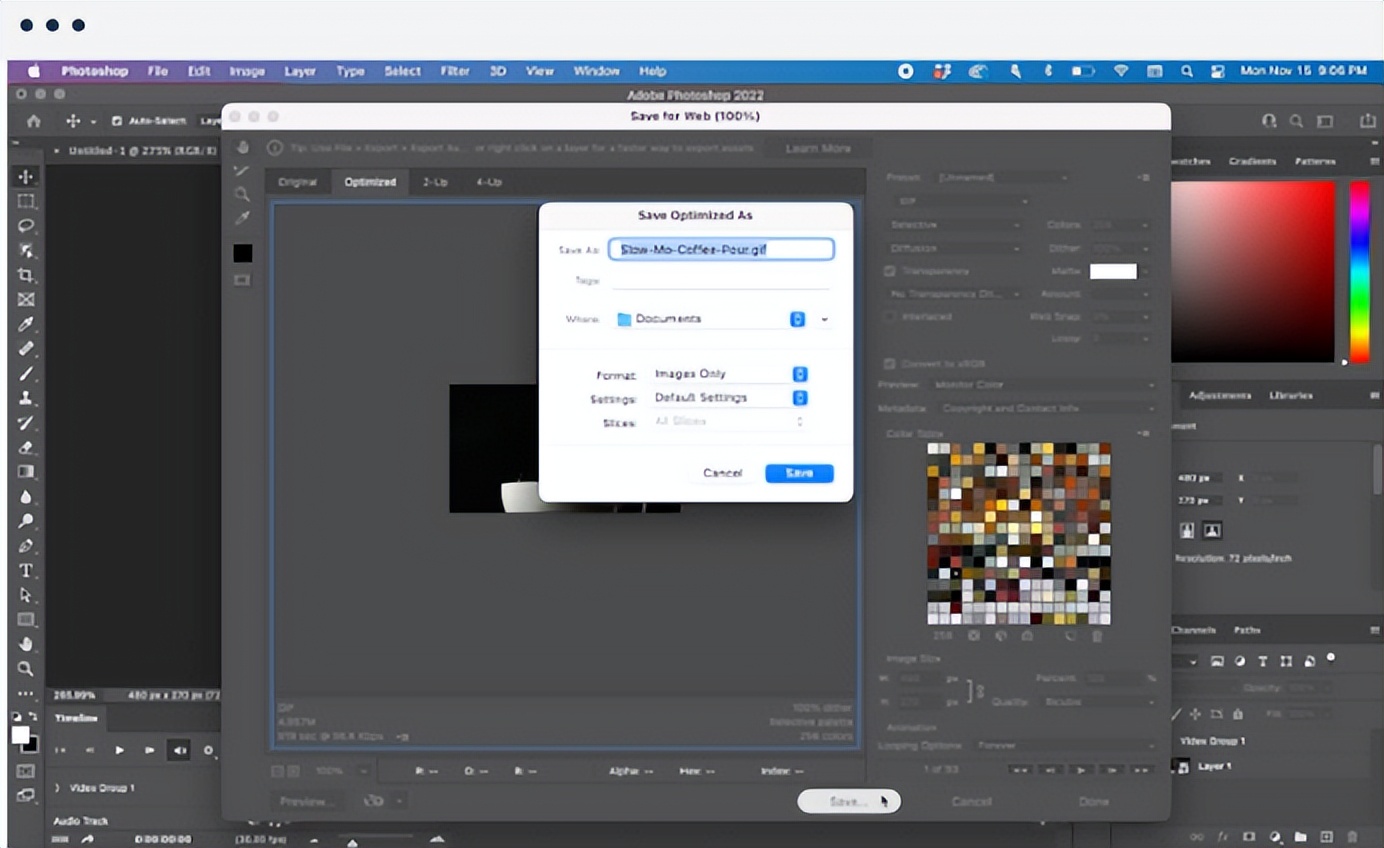Click the blue Save button
1384x848 pixels.
[799, 473]
